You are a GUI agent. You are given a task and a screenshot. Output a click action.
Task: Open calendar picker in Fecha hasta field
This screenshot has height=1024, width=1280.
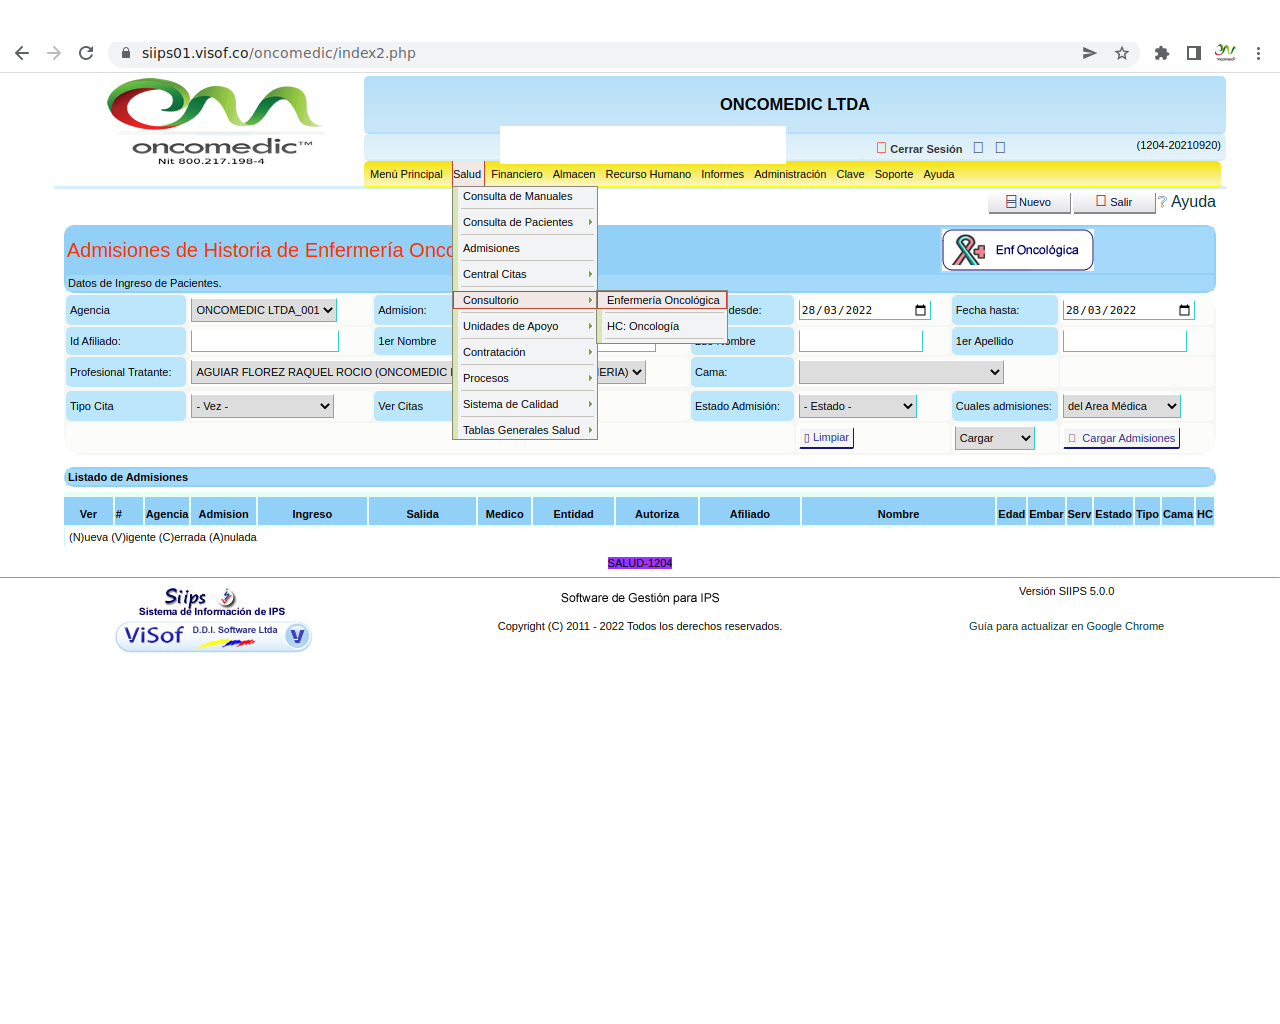click(x=1184, y=310)
